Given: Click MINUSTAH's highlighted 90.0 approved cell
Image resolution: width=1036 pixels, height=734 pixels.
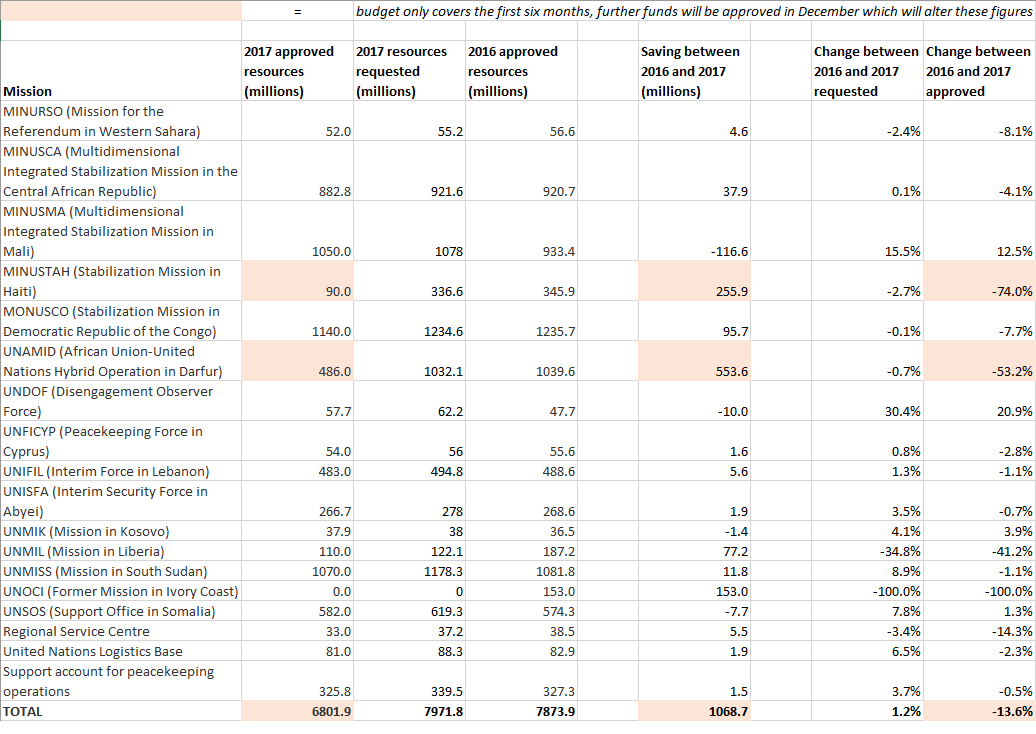Looking at the screenshot, I should coord(297,282).
